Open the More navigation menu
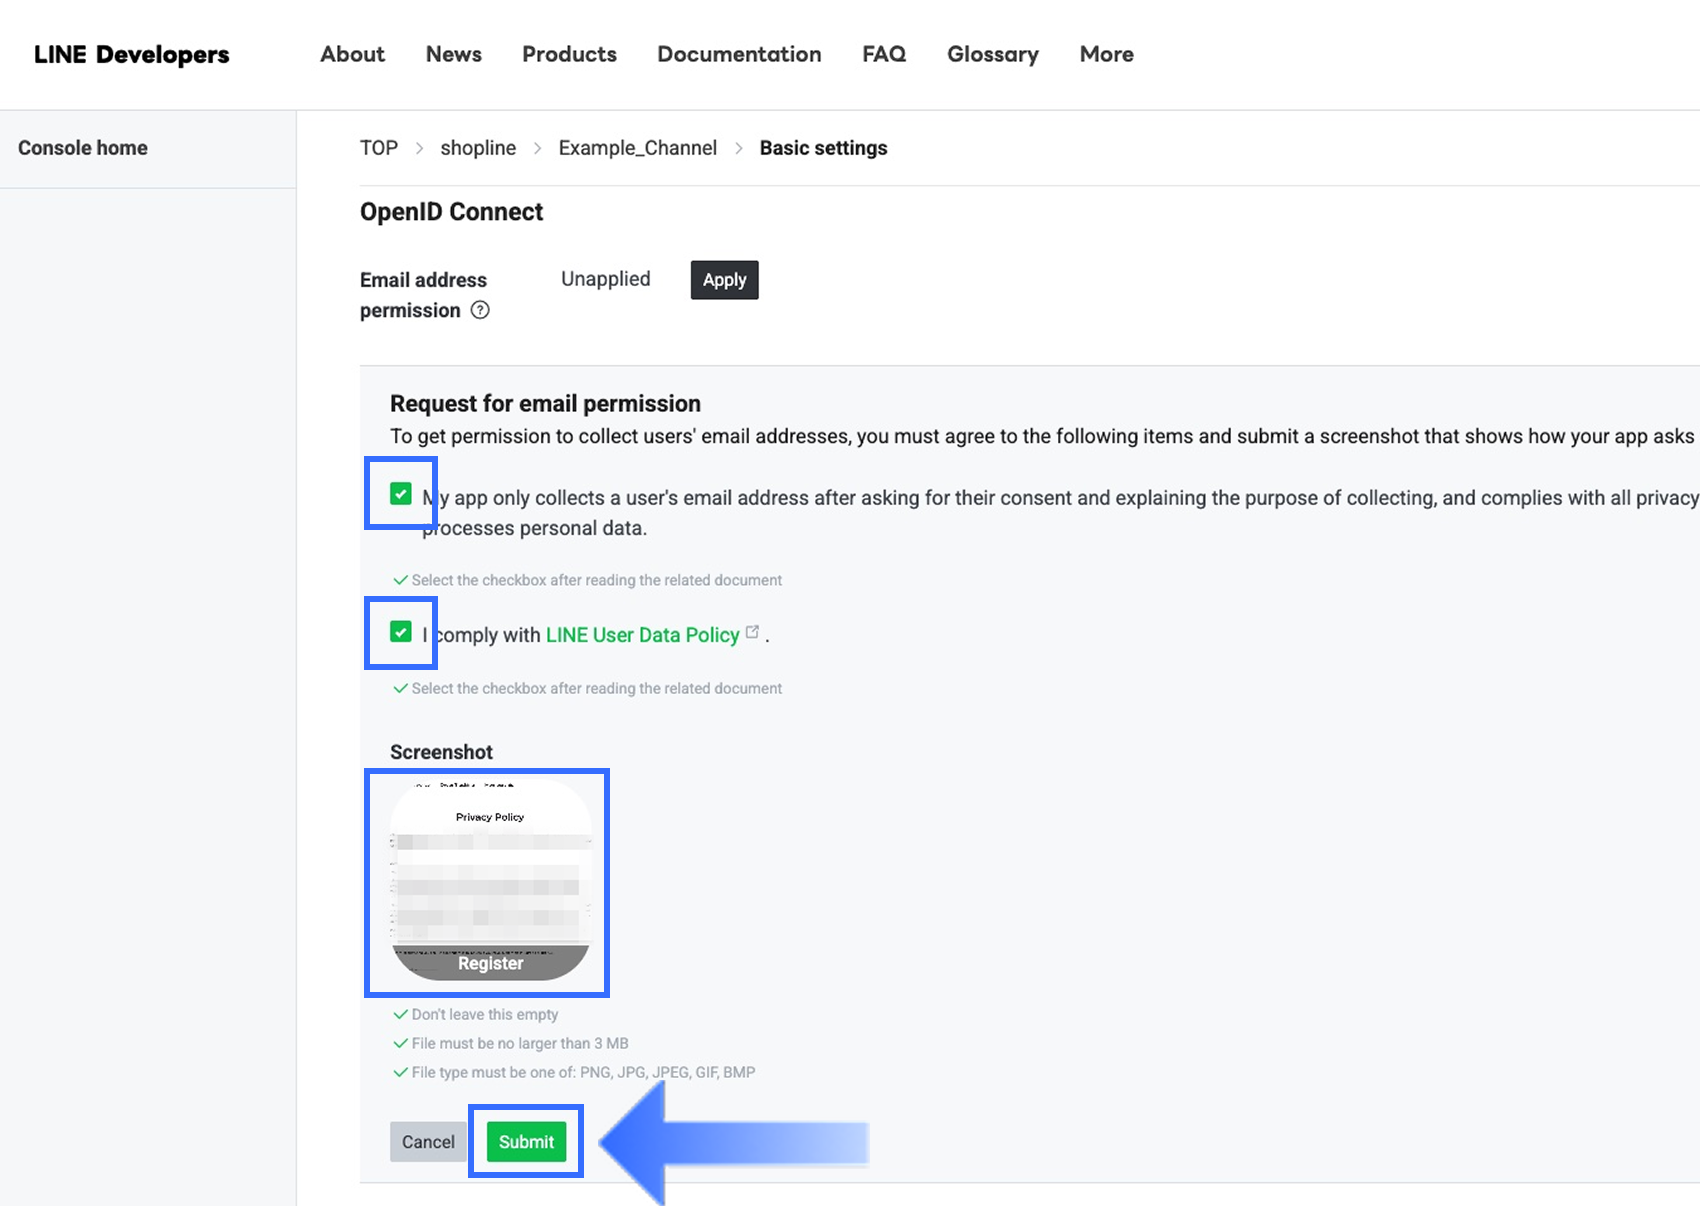Image resolution: width=1700 pixels, height=1206 pixels. [x=1106, y=55]
